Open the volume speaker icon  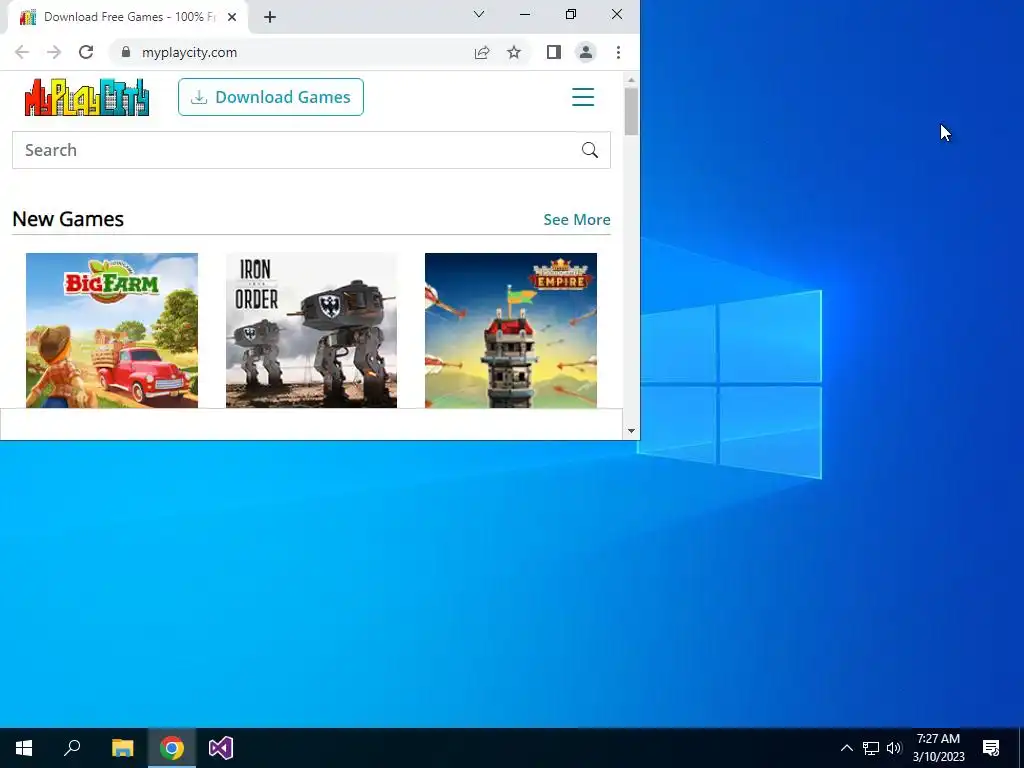pyautogui.click(x=894, y=748)
